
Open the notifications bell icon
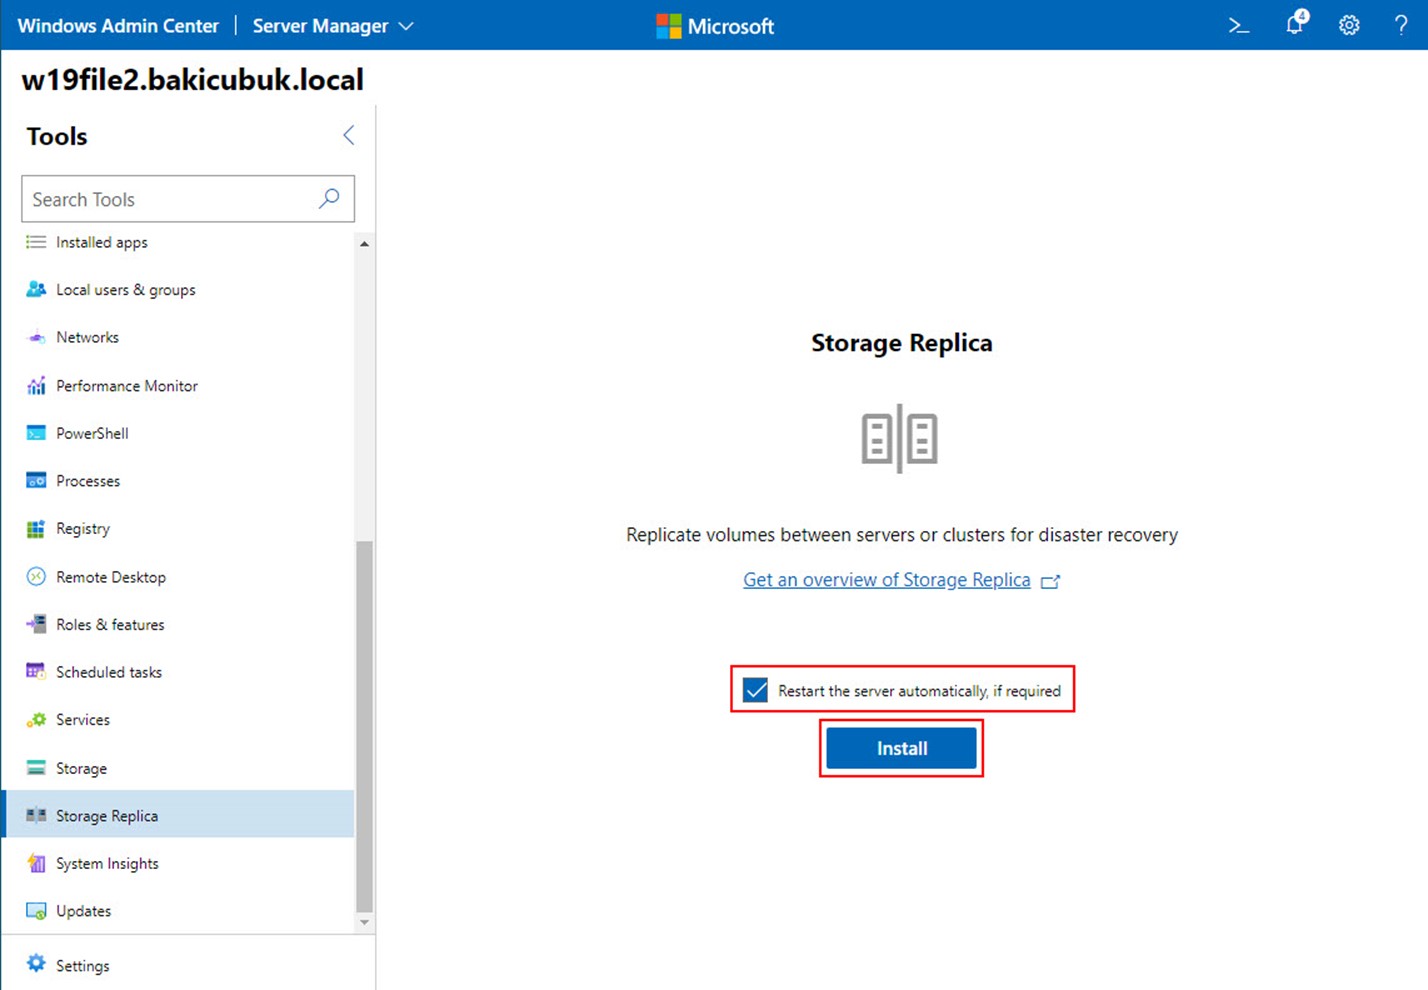[1296, 23]
